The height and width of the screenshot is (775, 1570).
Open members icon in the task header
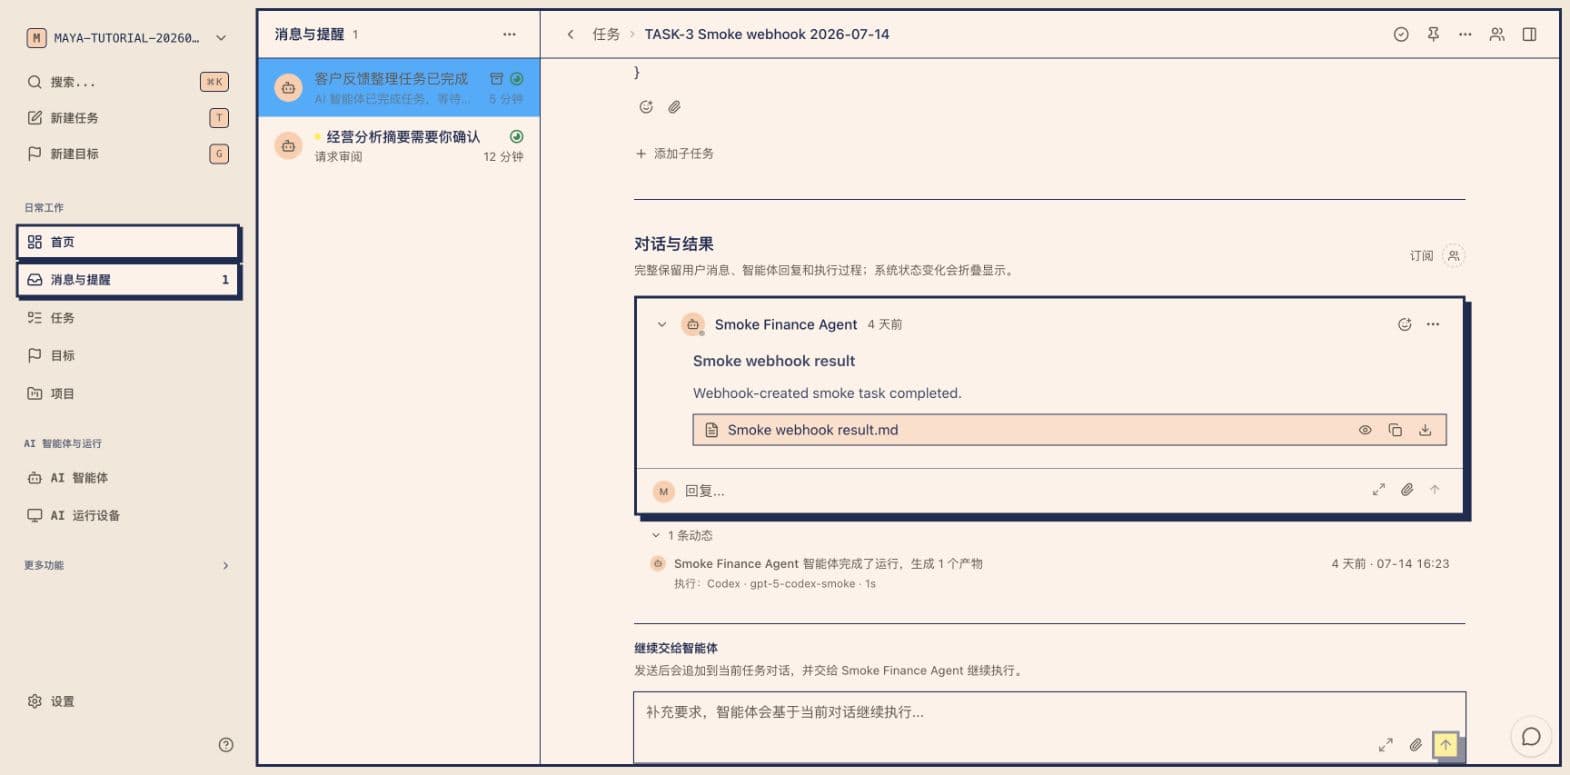pyautogui.click(x=1497, y=34)
